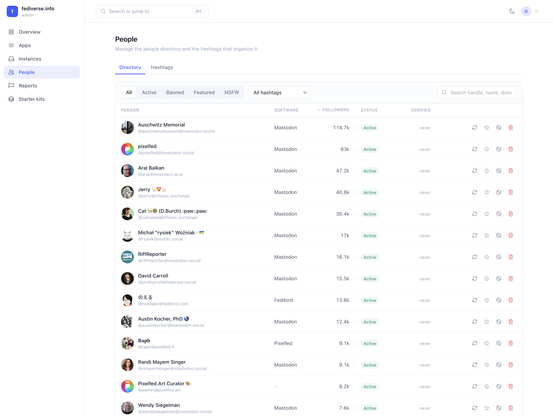Click Active status badge for pixelfed
Image resolution: width=553 pixels, height=417 pixels.
pos(370,149)
